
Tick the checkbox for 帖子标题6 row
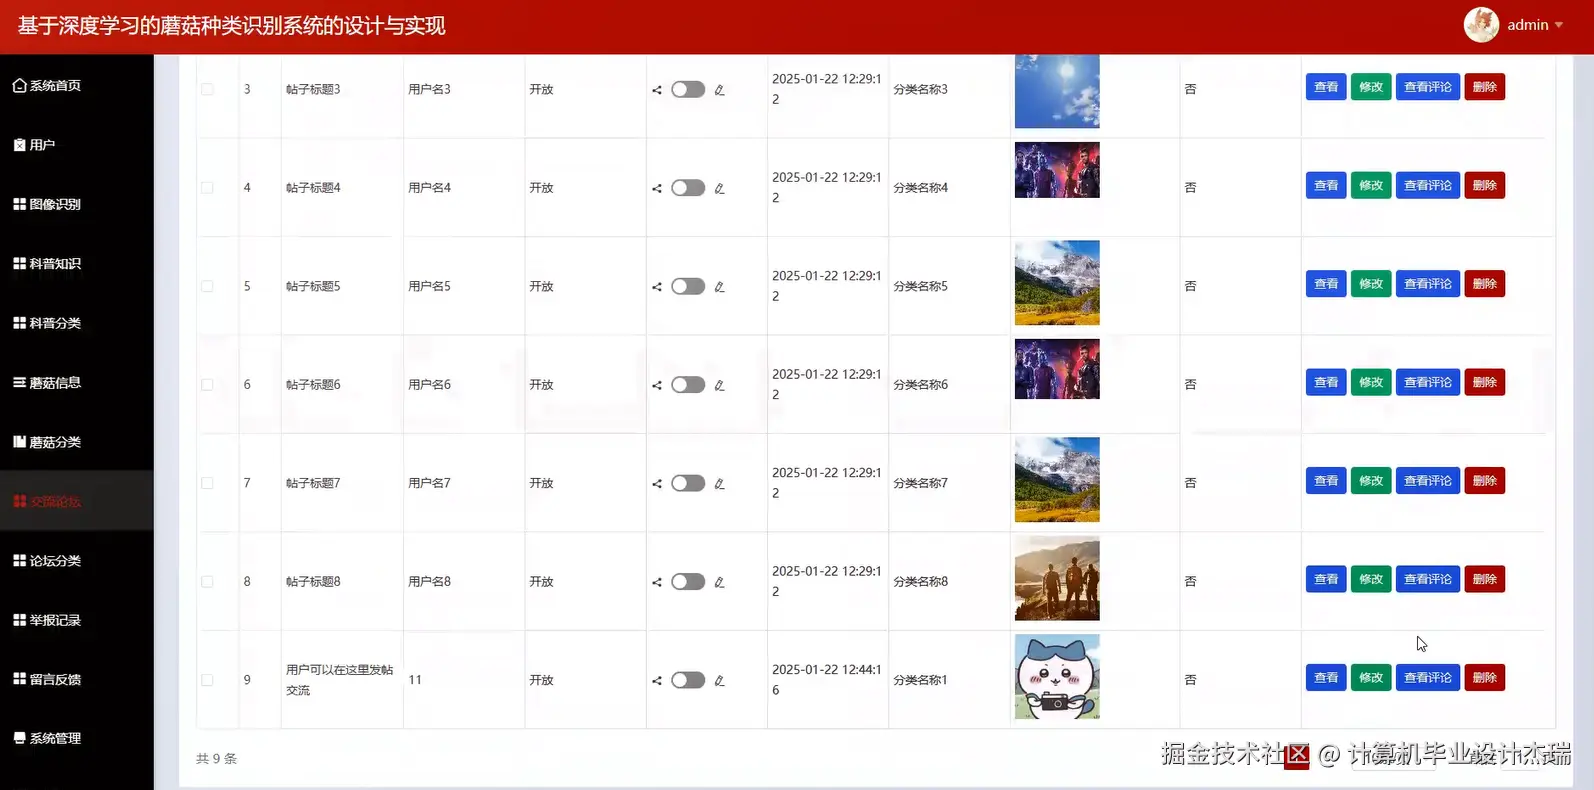207,385
